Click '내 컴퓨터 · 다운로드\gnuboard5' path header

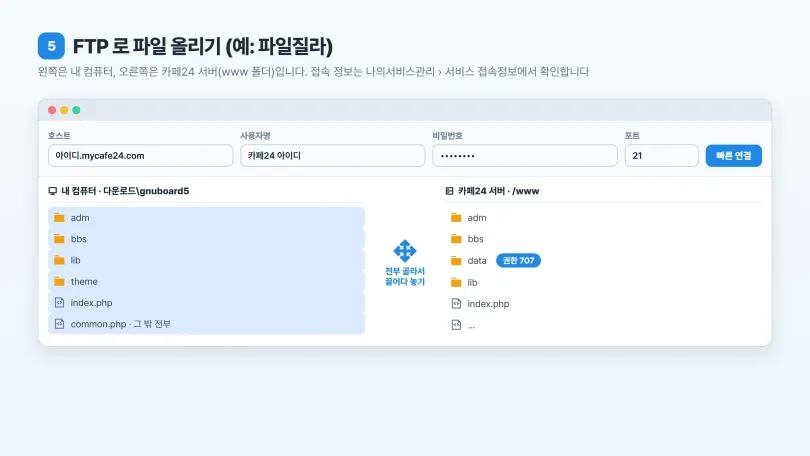pos(125,191)
